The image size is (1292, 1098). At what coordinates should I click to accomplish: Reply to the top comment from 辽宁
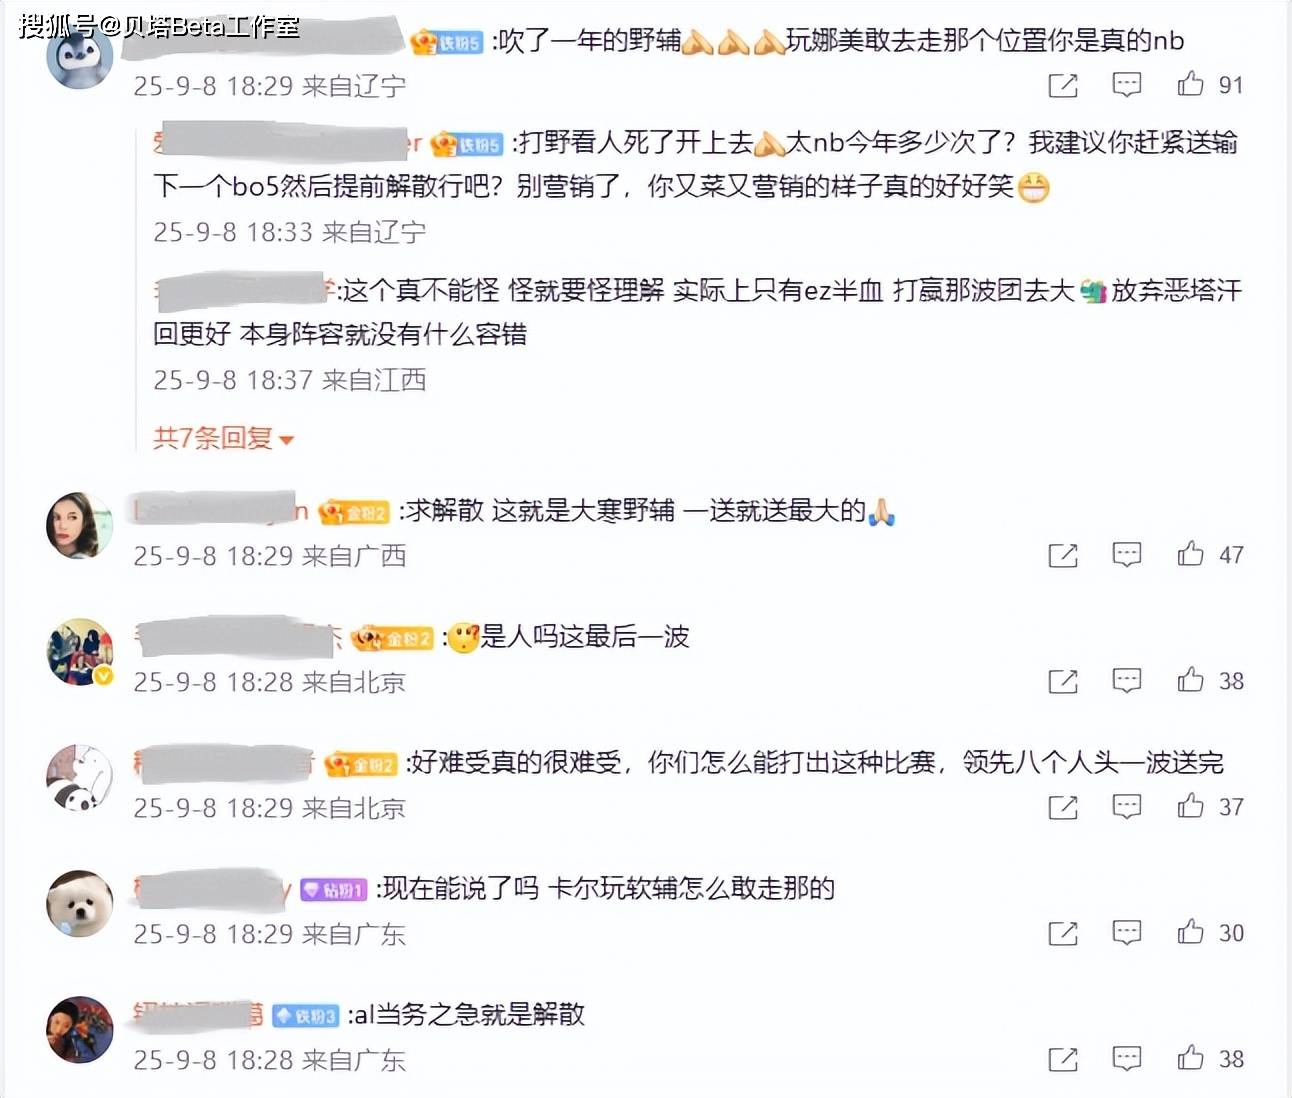[x=1127, y=85]
